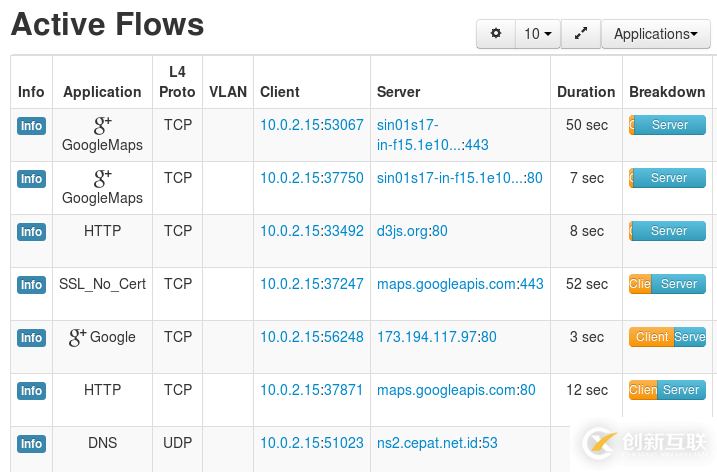This screenshot has height=472, width=717.
Task: Click the gear settings icon button
Action: [x=496, y=34]
